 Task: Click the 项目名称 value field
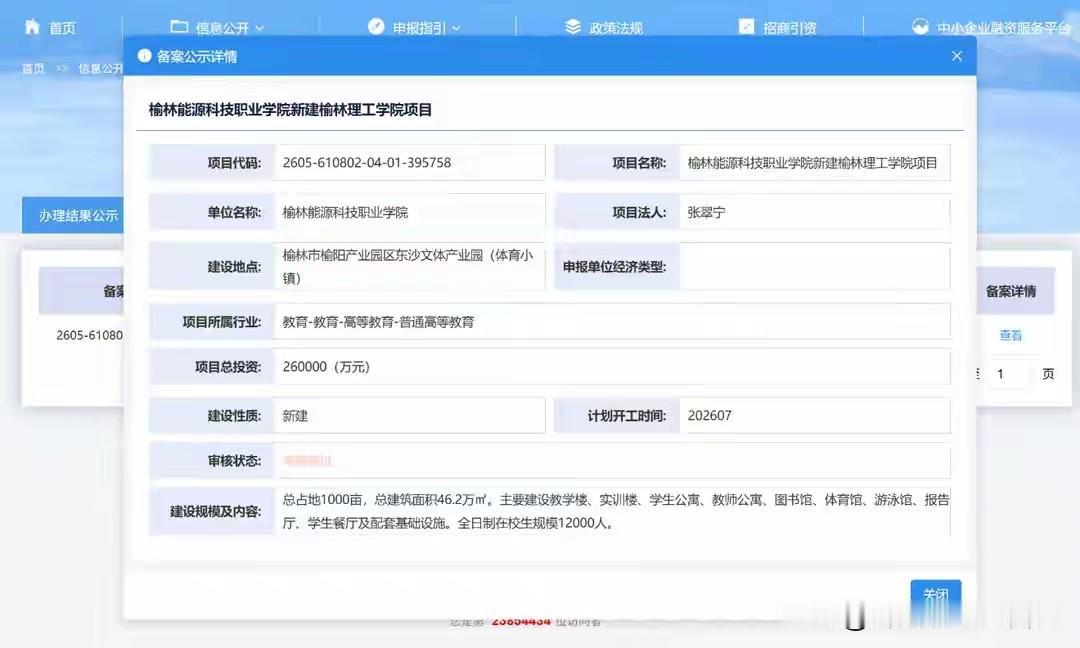point(815,163)
